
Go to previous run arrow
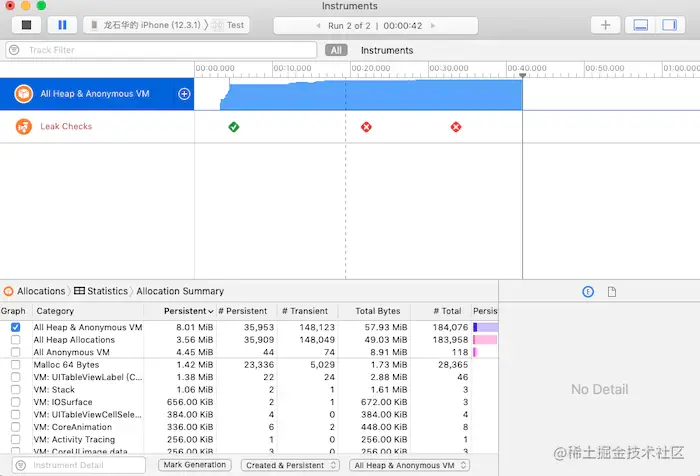click(x=318, y=25)
